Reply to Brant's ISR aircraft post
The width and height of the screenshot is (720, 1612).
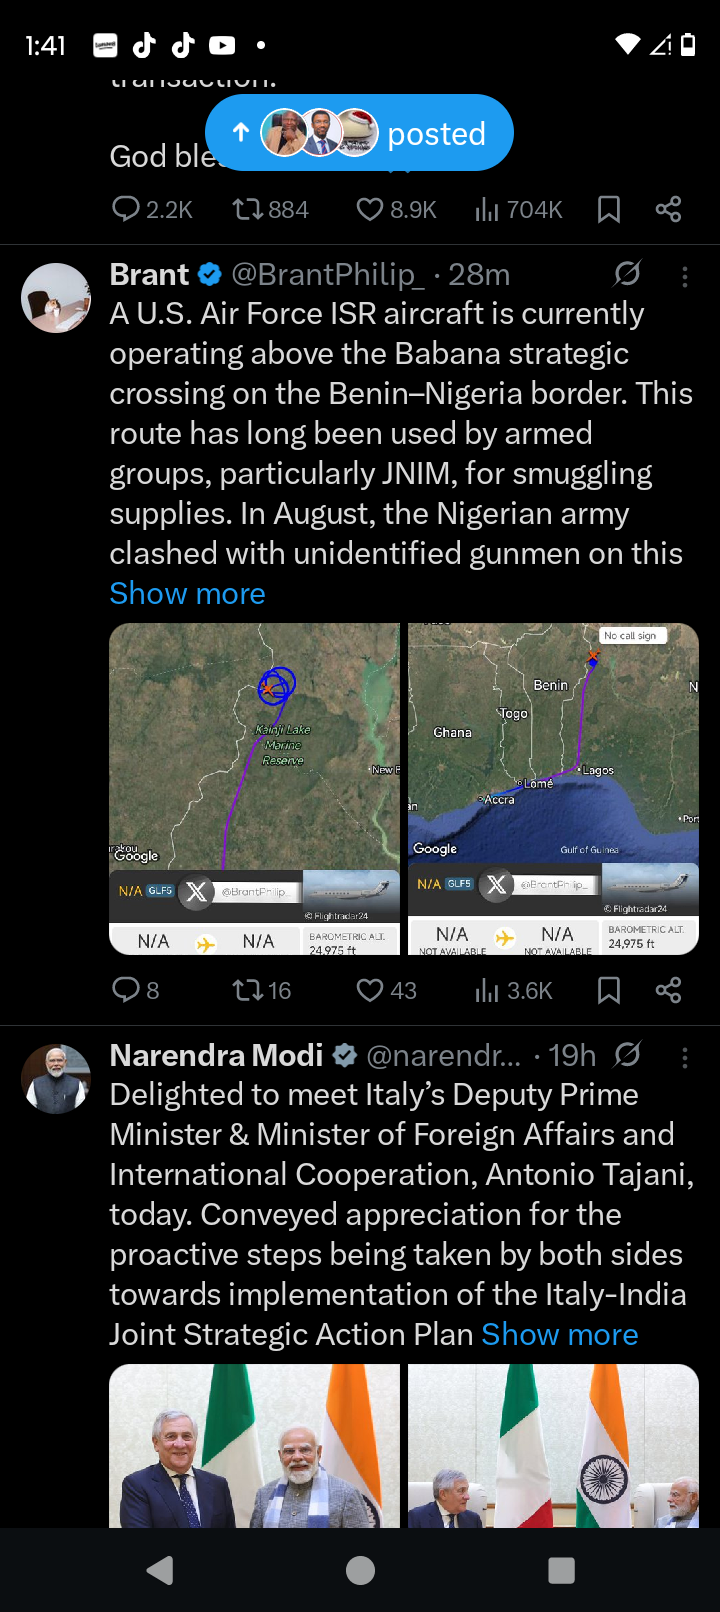click(127, 990)
